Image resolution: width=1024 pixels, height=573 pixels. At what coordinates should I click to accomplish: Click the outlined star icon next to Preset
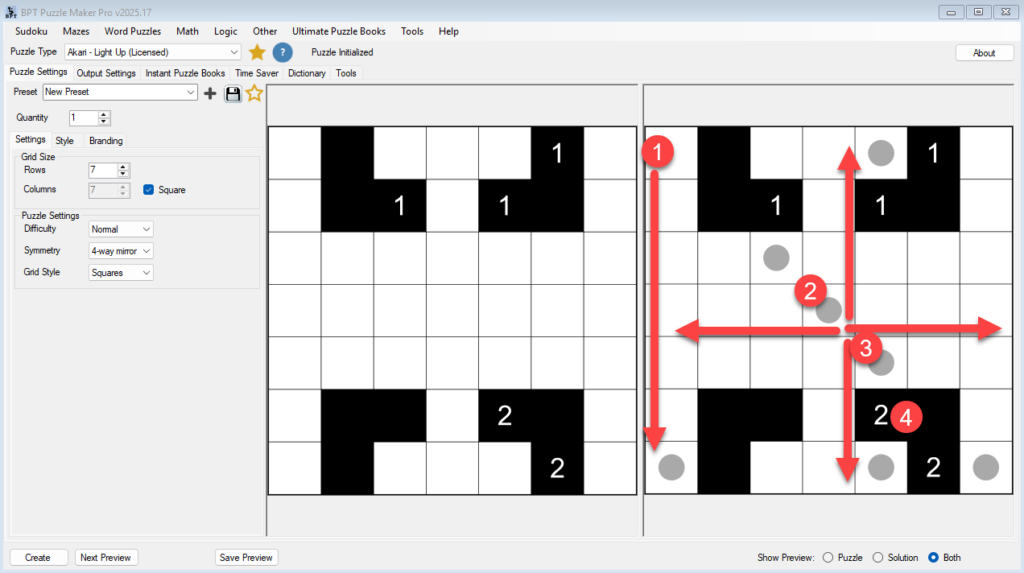[x=255, y=93]
